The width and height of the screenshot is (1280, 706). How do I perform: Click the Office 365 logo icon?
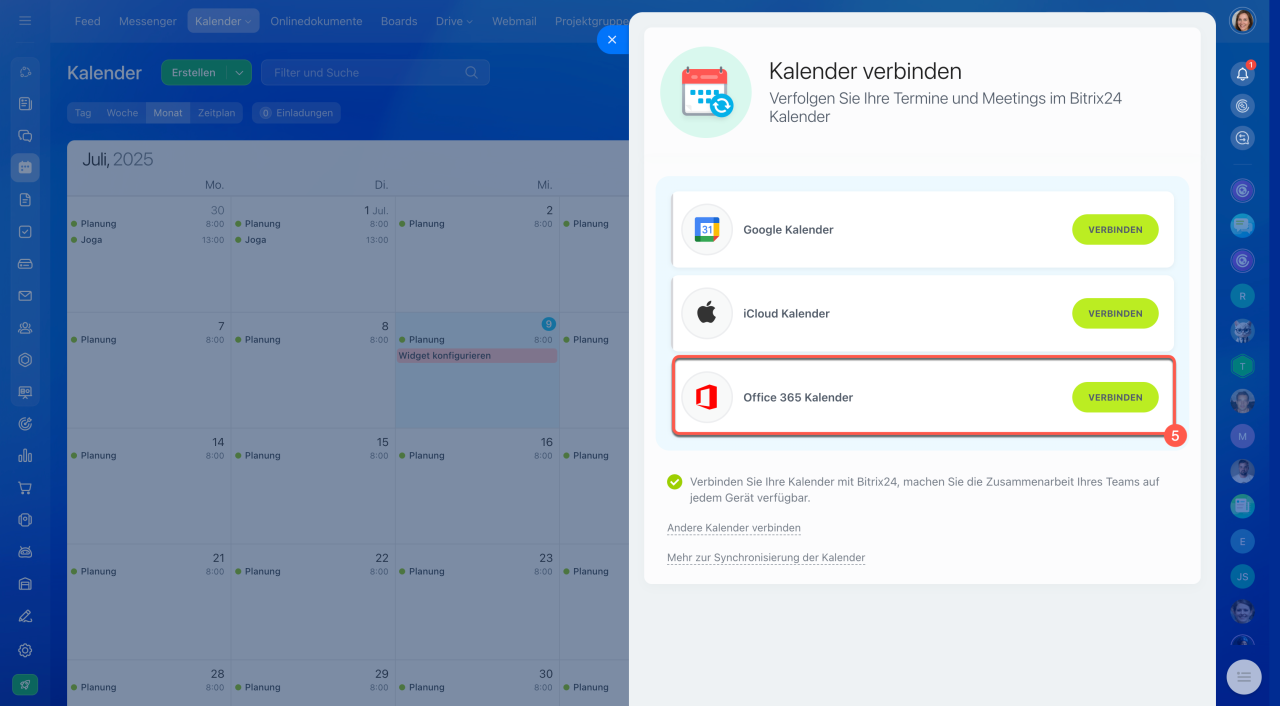tap(707, 398)
